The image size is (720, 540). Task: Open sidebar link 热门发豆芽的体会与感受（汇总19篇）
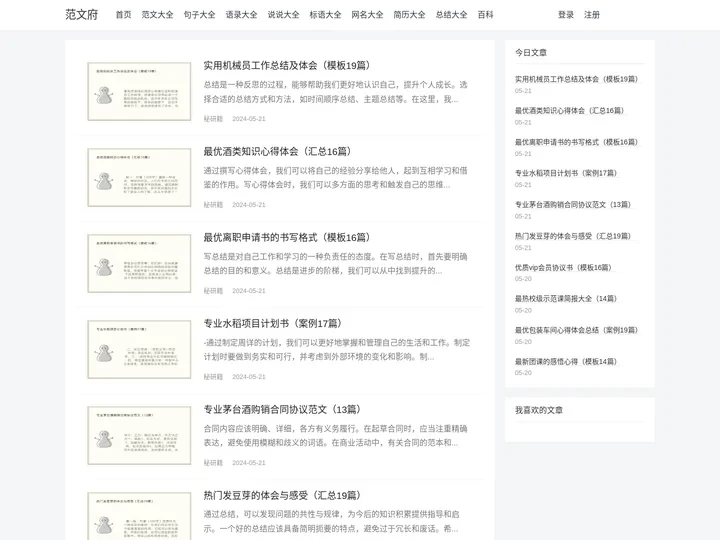click(x=573, y=236)
